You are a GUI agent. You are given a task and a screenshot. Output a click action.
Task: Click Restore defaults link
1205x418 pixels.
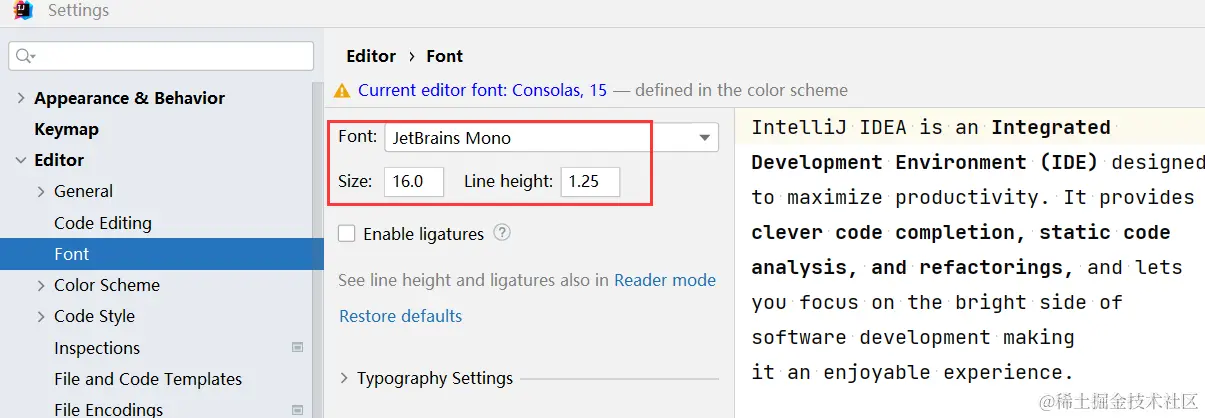tap(401, 316)
